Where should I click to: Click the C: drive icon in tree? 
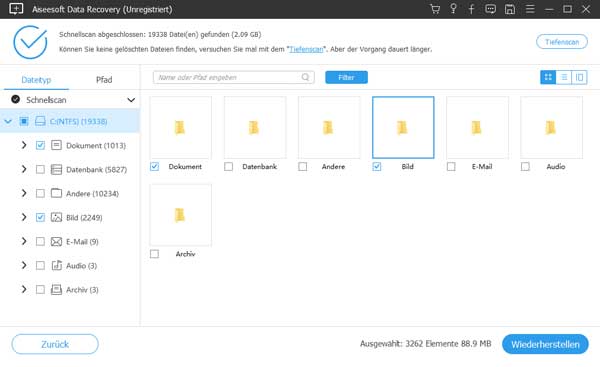(40, 121)
